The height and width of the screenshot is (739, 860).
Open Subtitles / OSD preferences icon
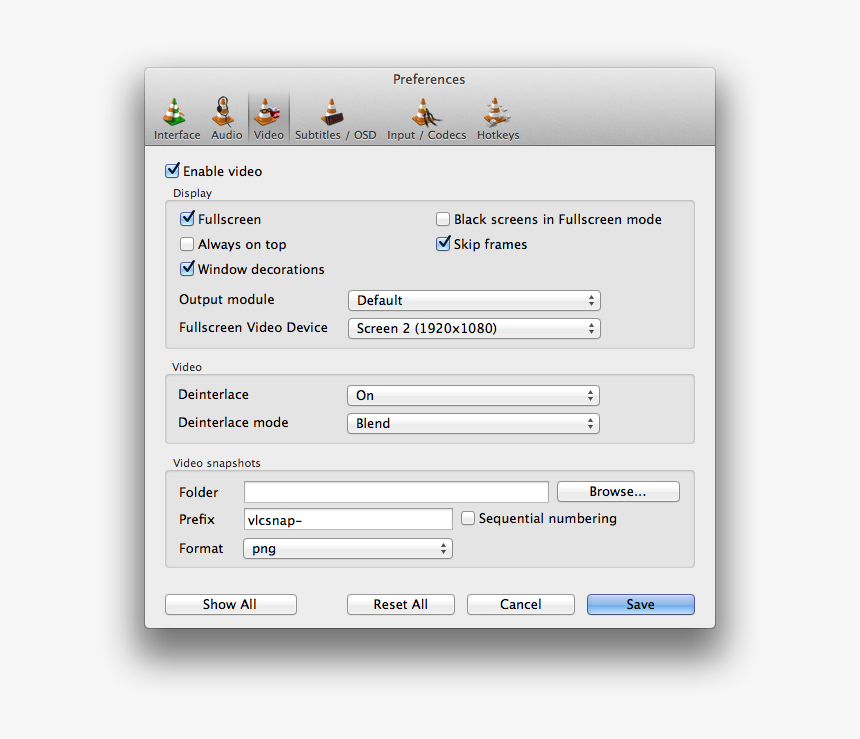point(334,113)
